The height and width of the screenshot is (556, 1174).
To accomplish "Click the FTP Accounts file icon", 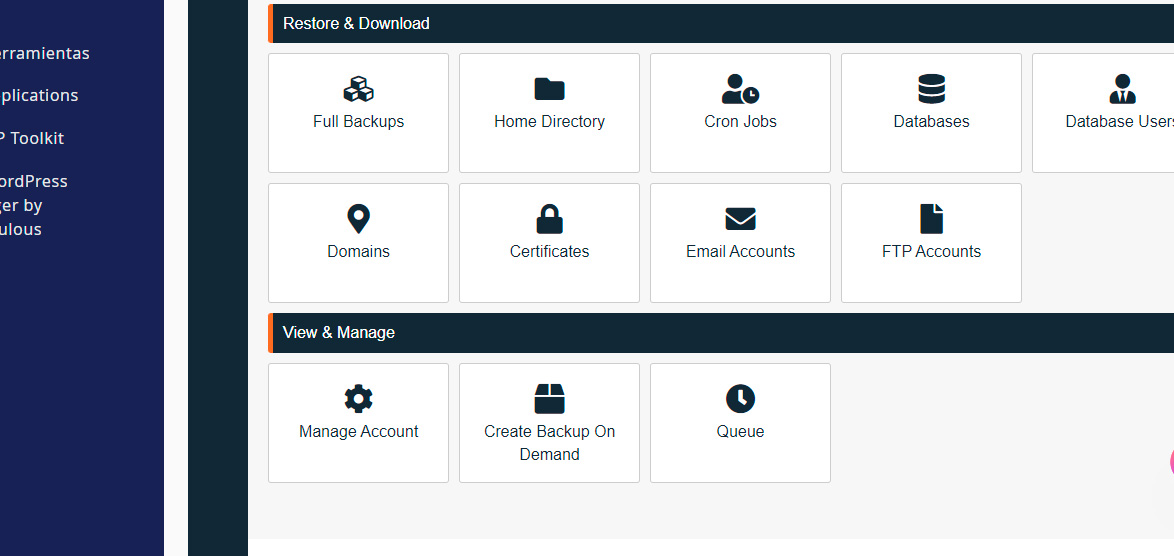I will click(x=931, y=219).
